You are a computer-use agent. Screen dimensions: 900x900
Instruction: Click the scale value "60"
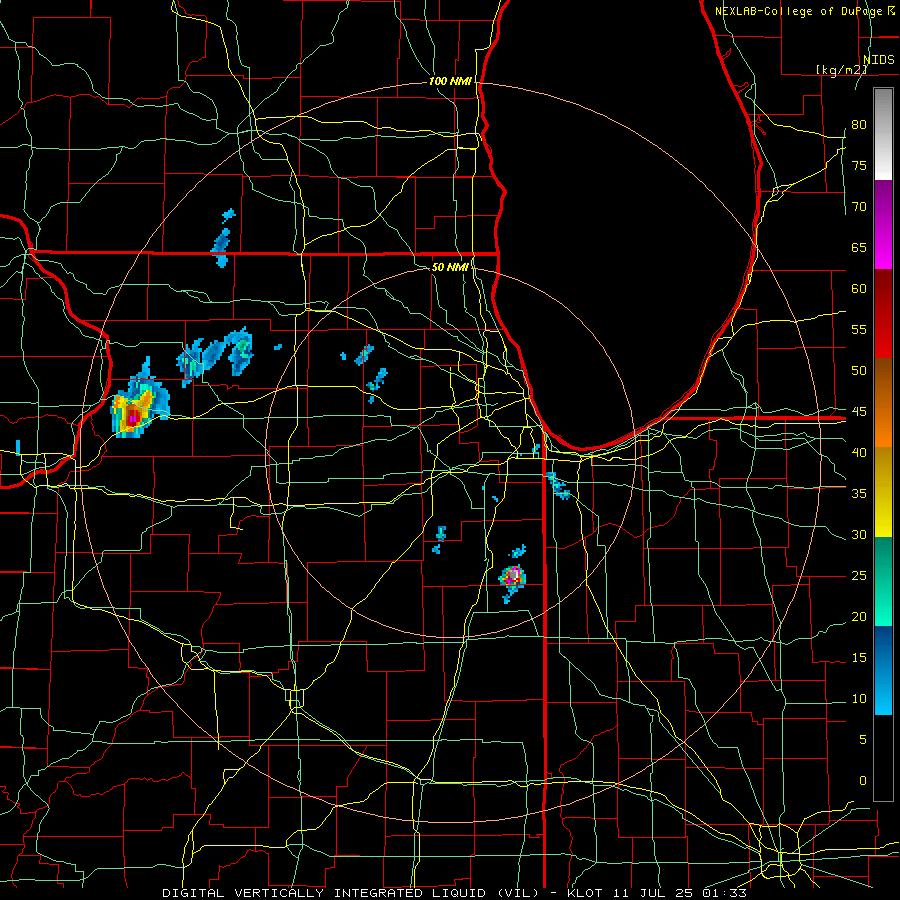click(859, 289)
